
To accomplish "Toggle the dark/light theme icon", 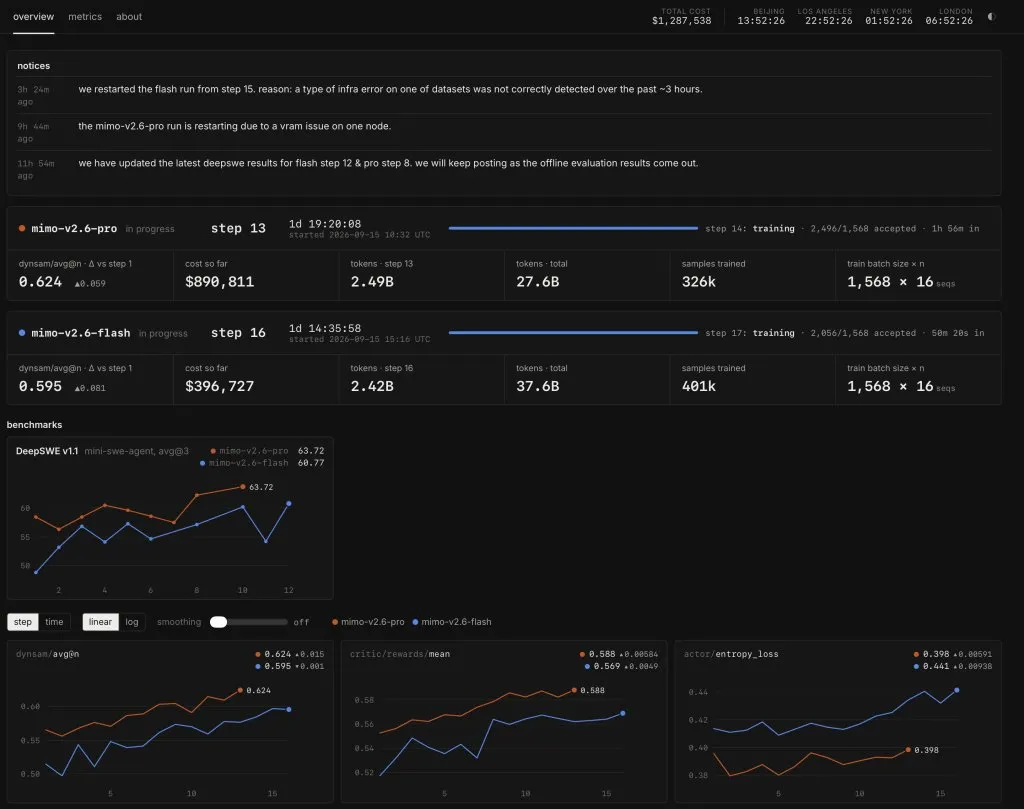I will (991, 17).
